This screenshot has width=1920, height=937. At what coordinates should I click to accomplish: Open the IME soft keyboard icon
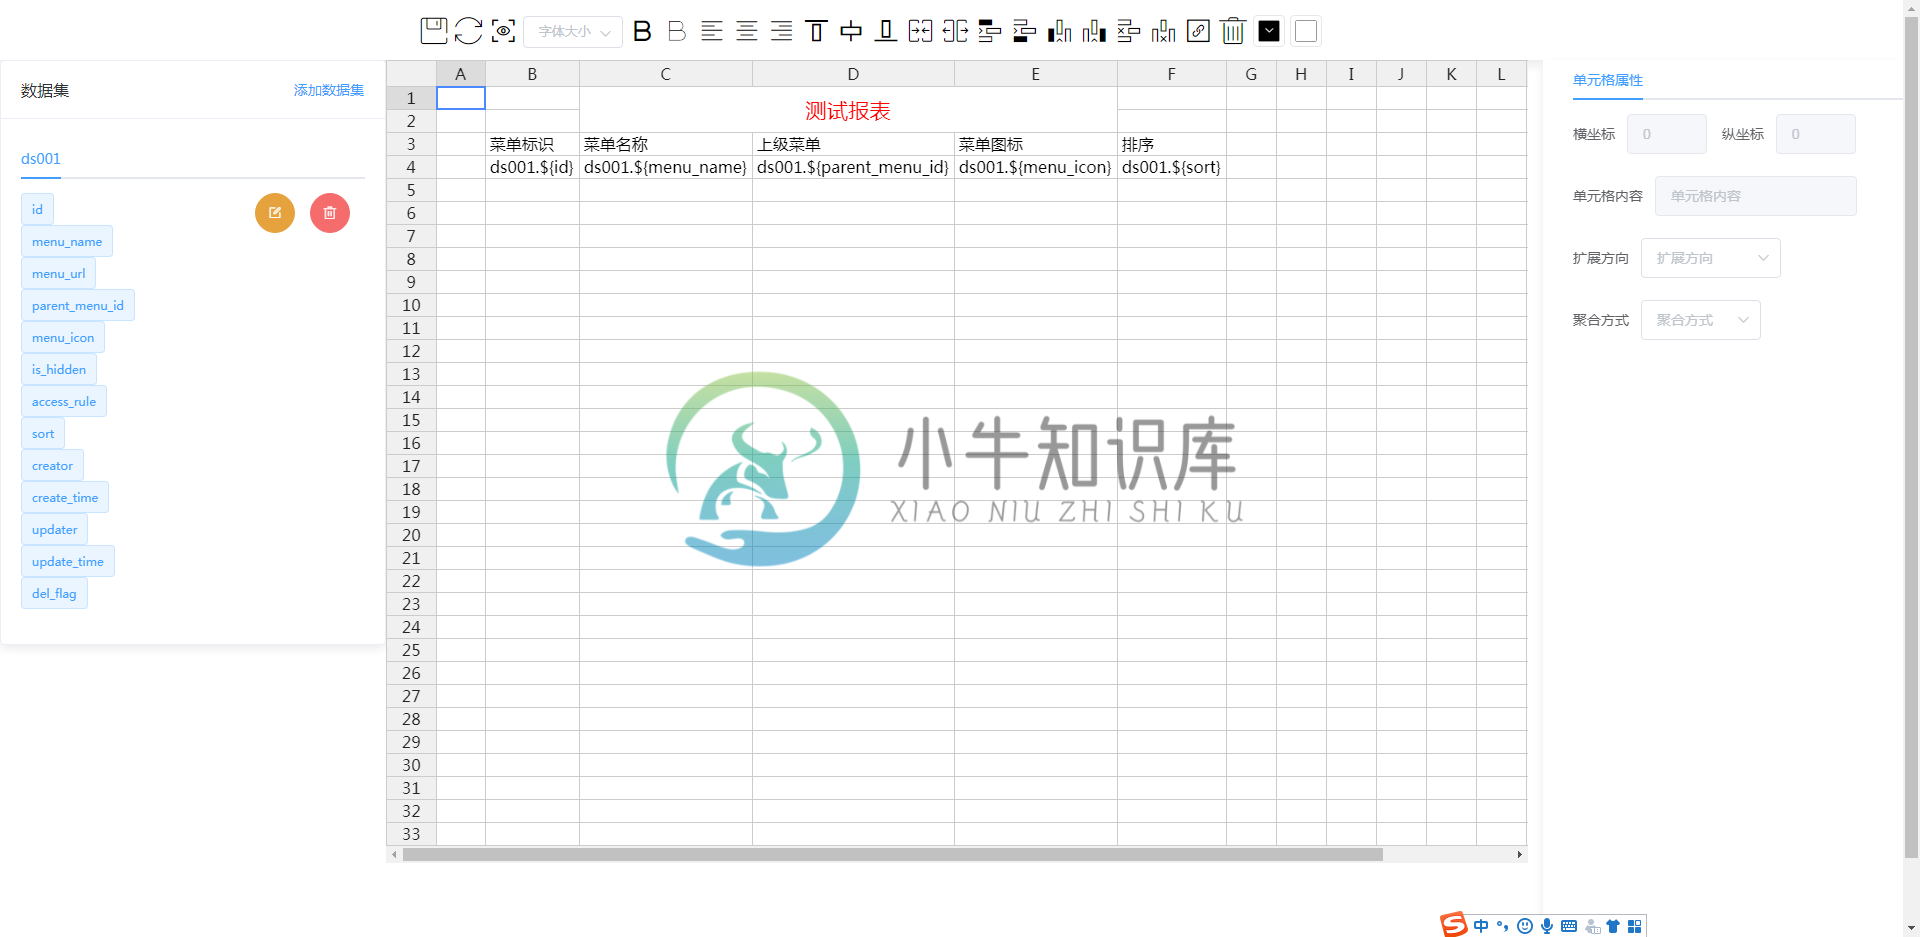pyautogui.click(x=1569, y=926)
